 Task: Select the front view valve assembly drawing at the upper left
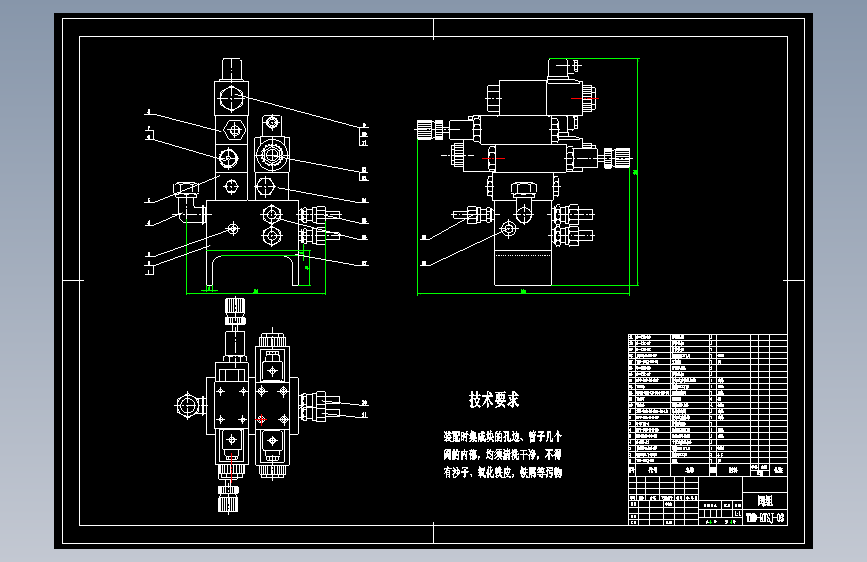coord(257,176)
